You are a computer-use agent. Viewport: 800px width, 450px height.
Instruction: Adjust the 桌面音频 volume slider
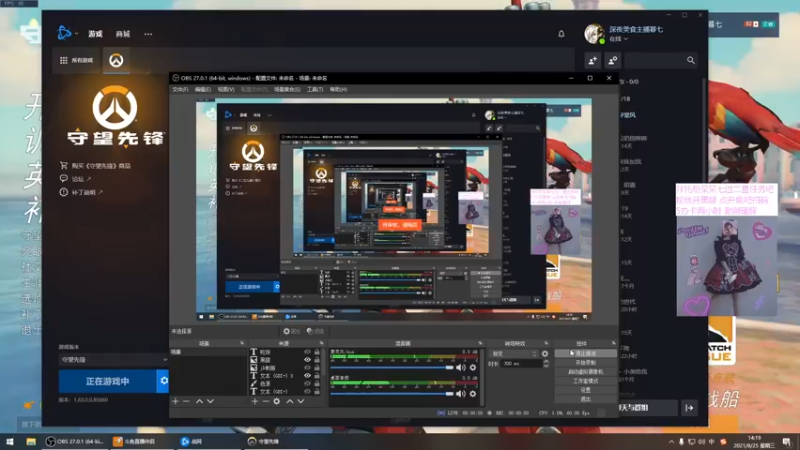pyautogui.click(x=392, y=393)
